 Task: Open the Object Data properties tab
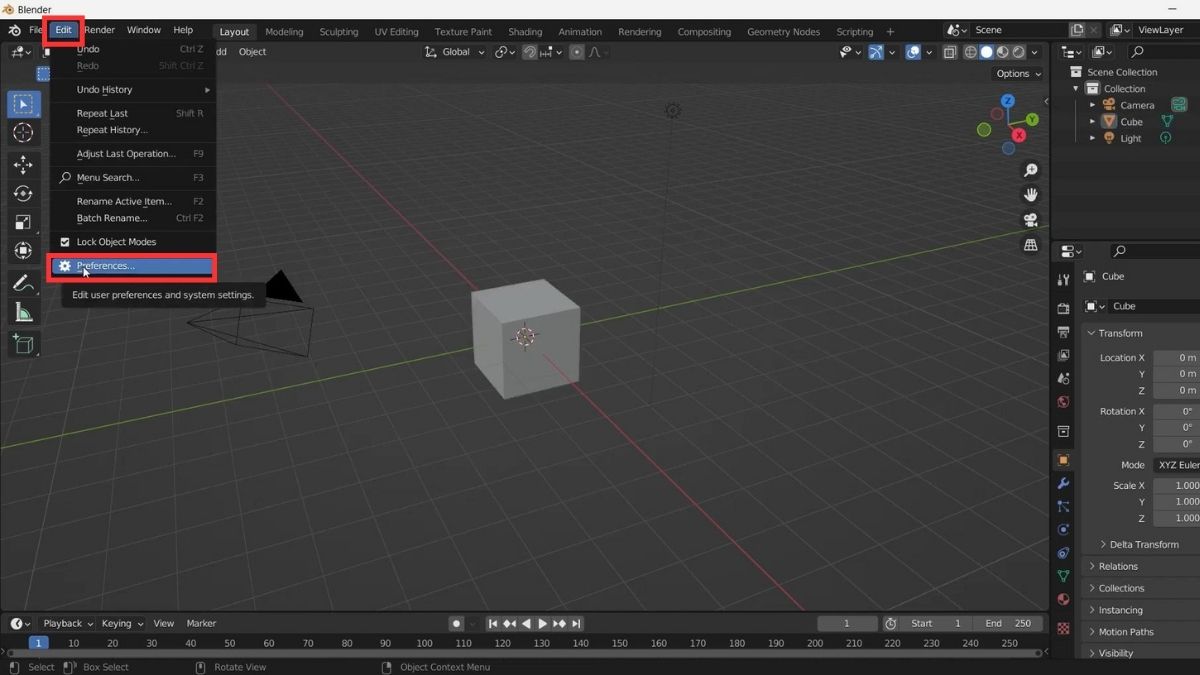click(x=1063, y=577)
